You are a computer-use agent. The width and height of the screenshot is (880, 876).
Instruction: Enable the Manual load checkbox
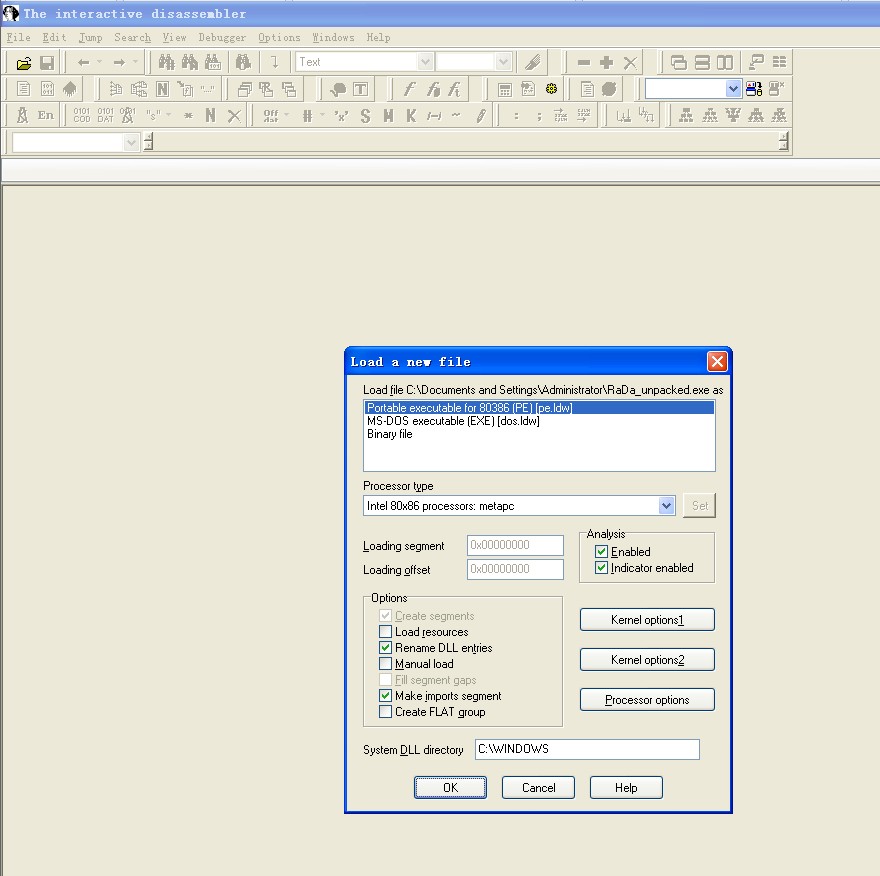[386, 664]
